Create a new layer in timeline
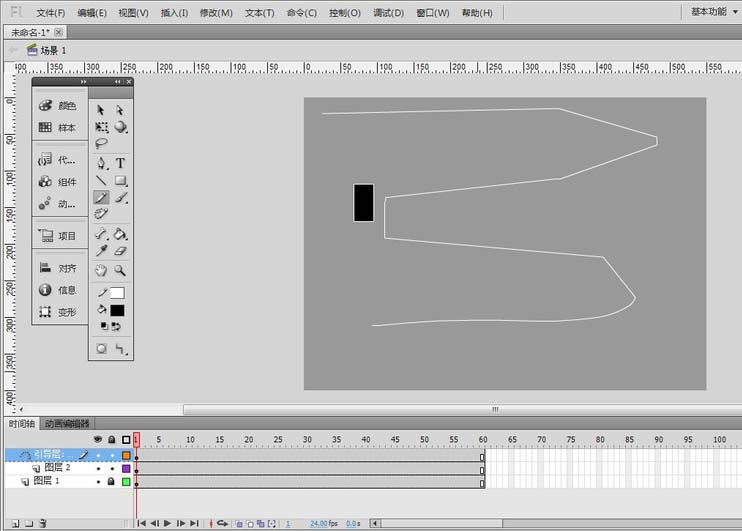The width and height of the screenshot is (742, 531). (15, 523)
